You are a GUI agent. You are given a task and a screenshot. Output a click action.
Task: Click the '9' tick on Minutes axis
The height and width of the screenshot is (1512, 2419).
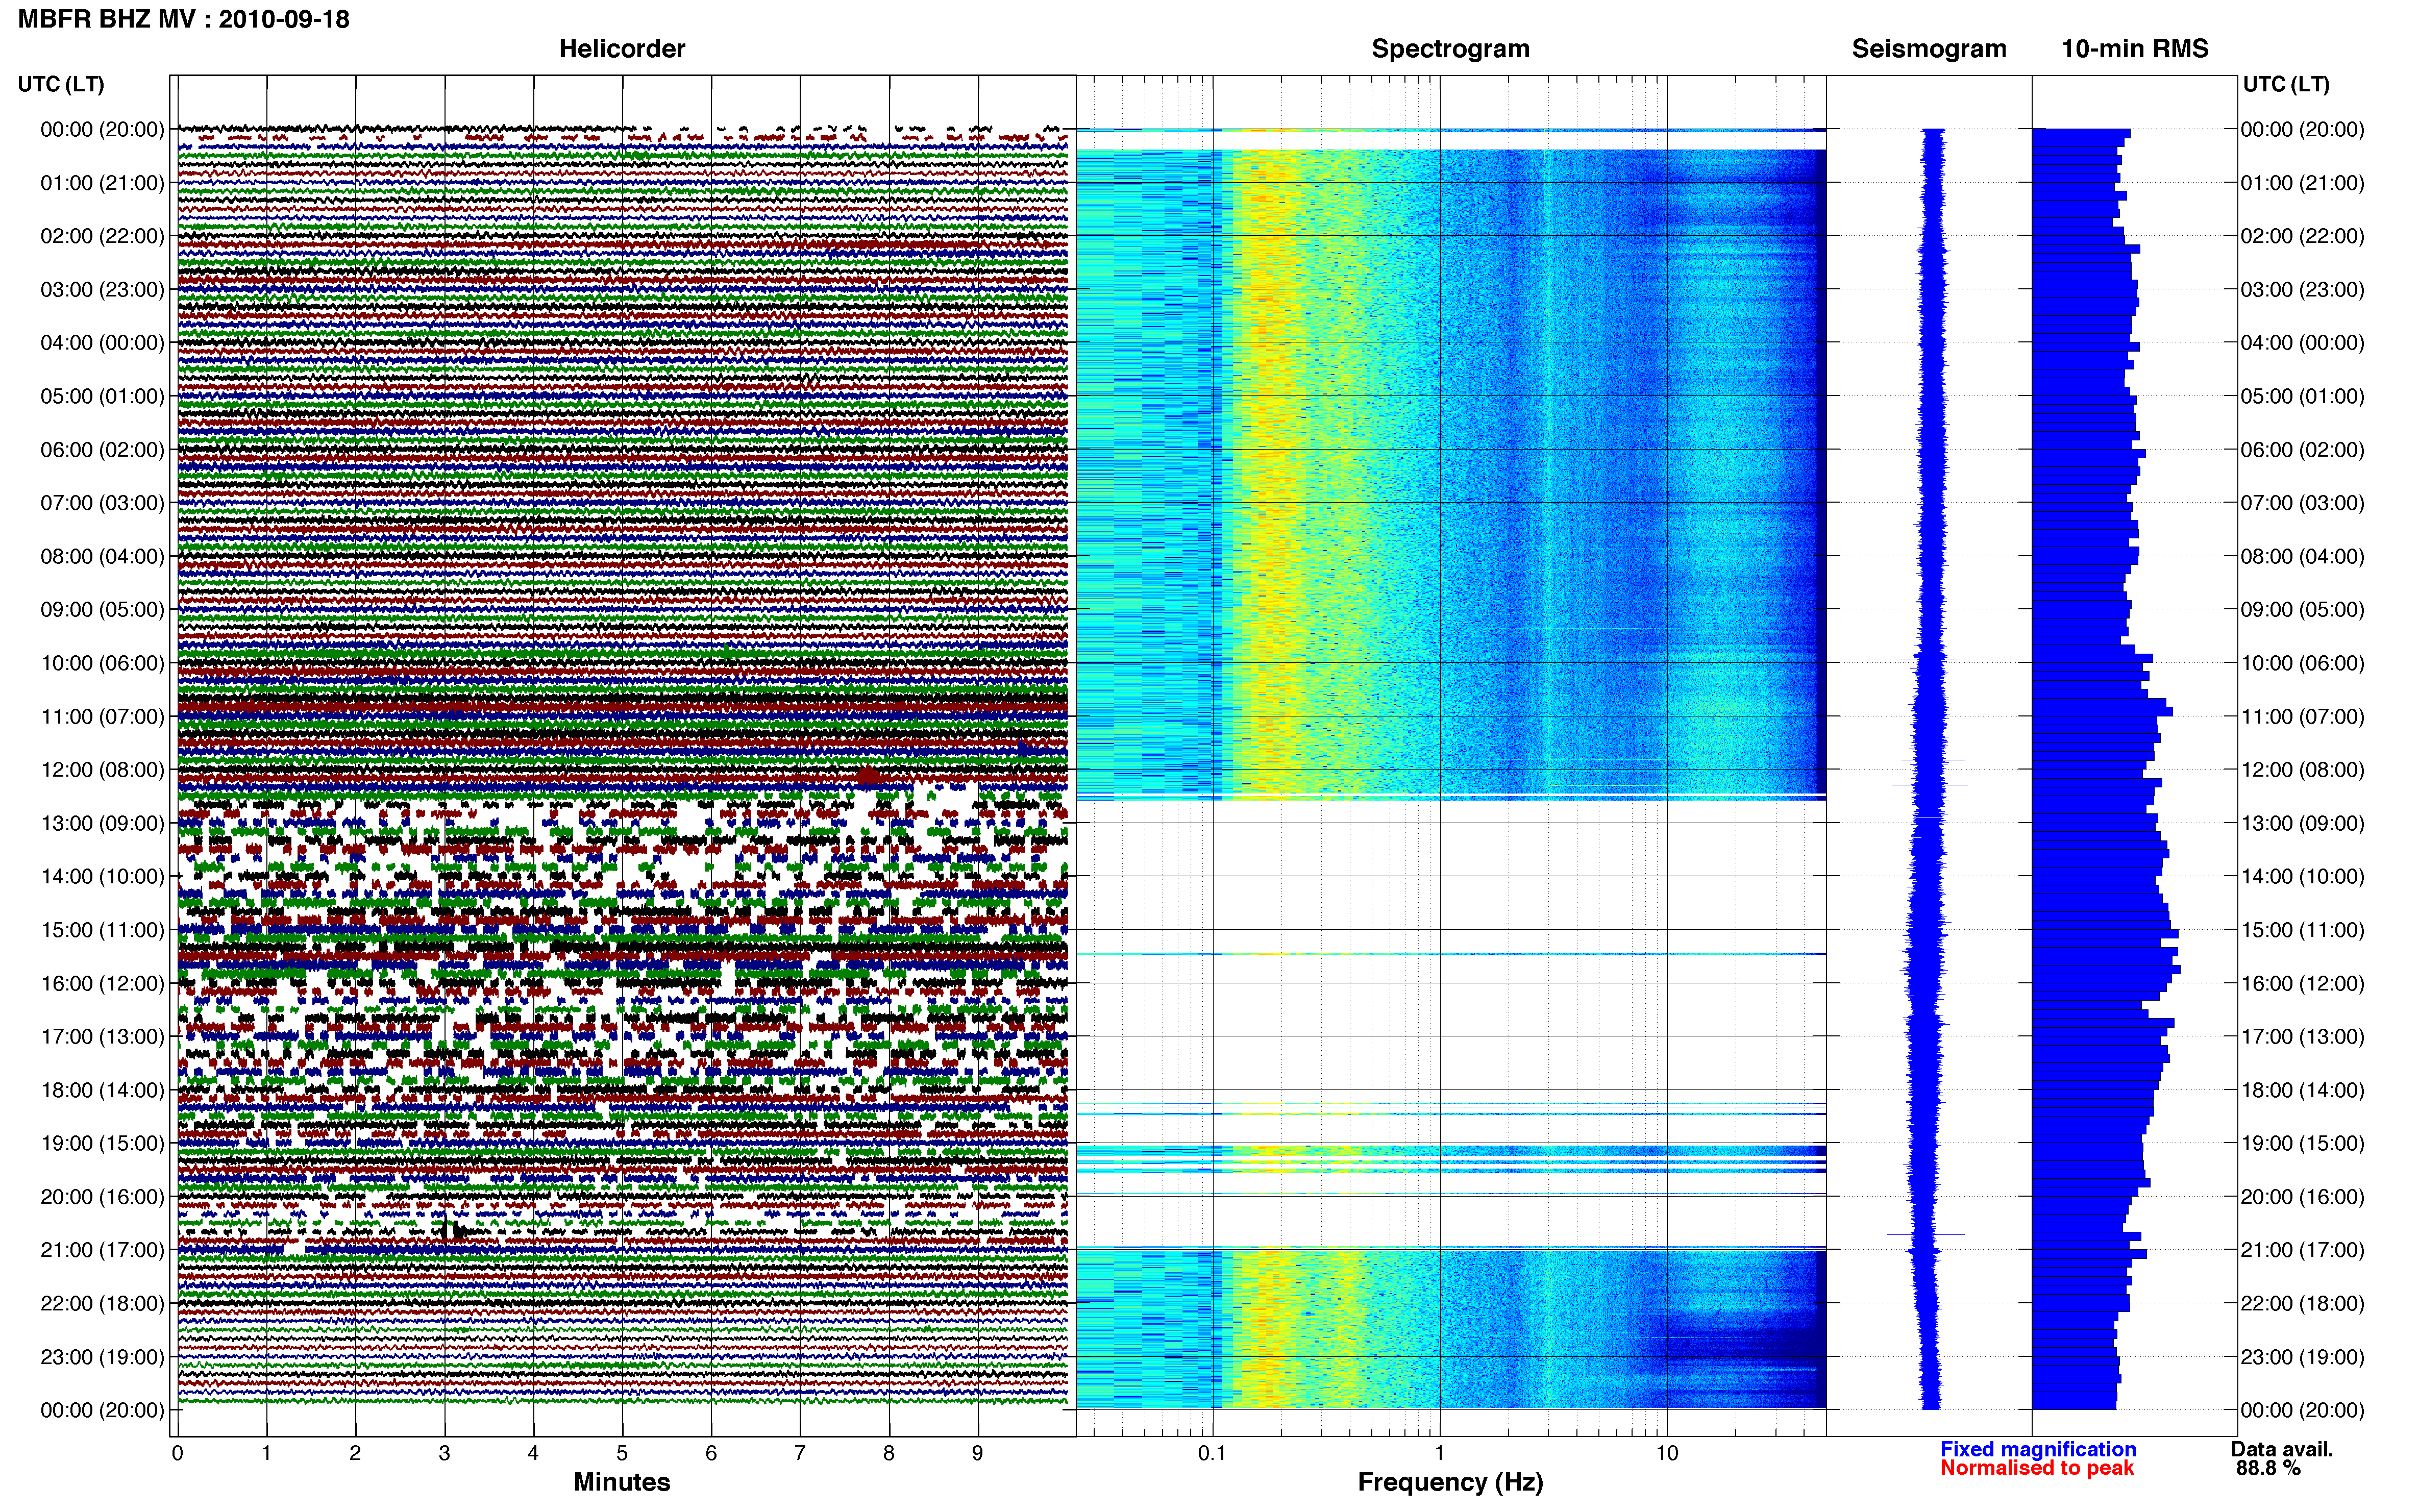(x=978, y=1453)
